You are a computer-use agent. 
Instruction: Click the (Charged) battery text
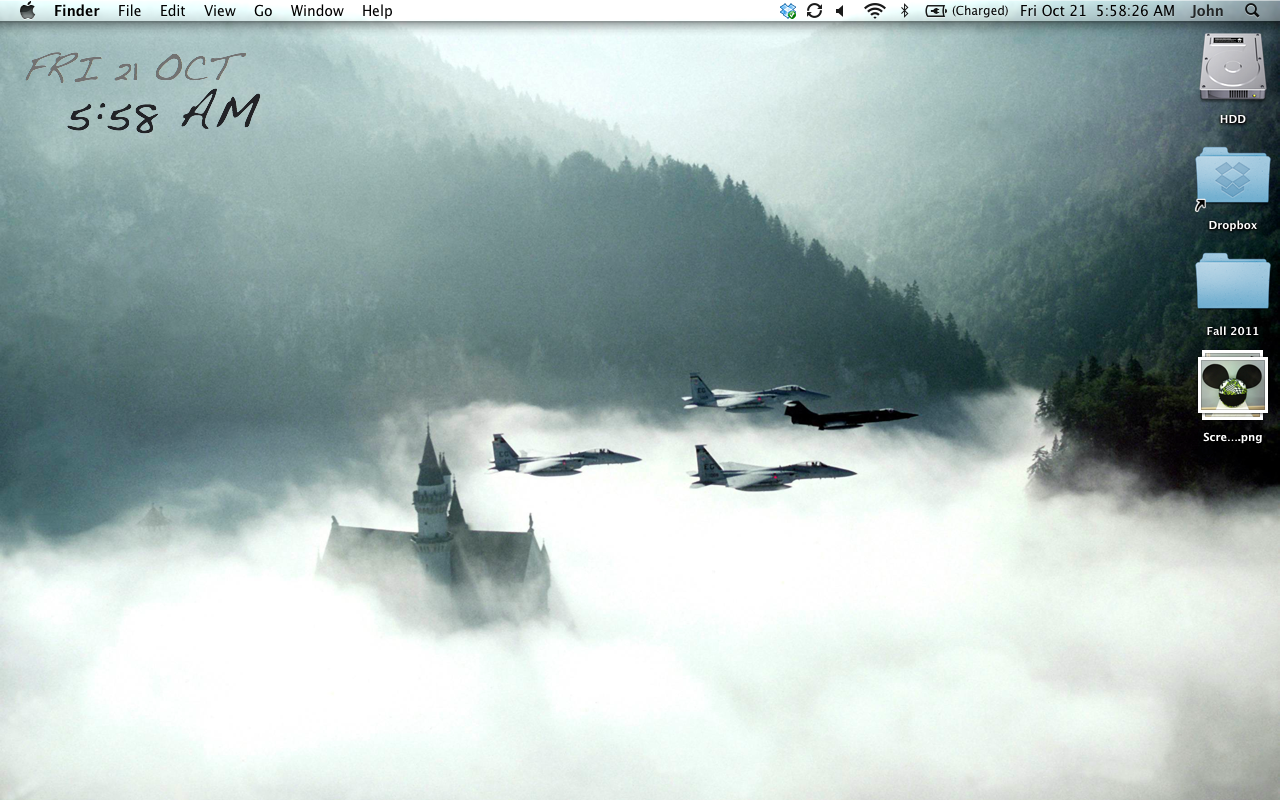[x=980, y=11]
